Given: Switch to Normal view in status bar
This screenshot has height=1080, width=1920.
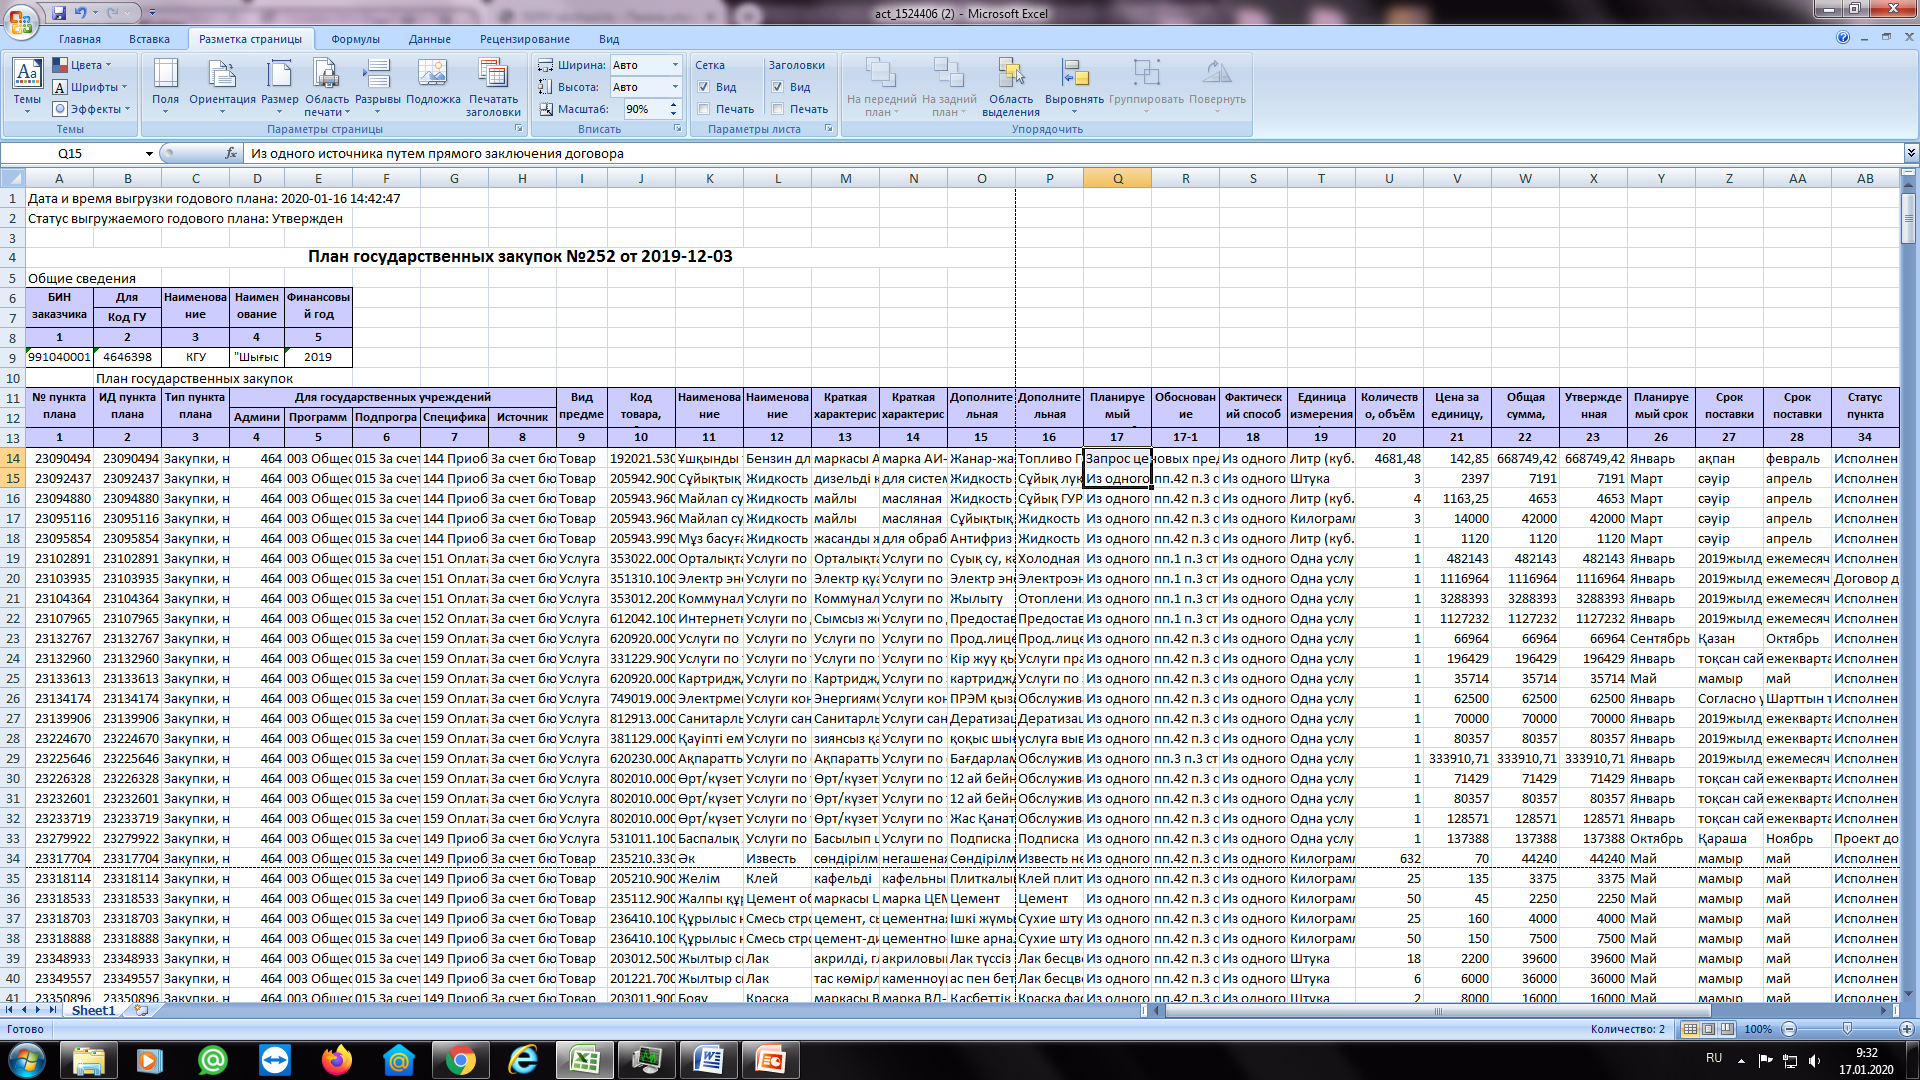Looking at the screenshot, I should click(x=1690, y=1029).
